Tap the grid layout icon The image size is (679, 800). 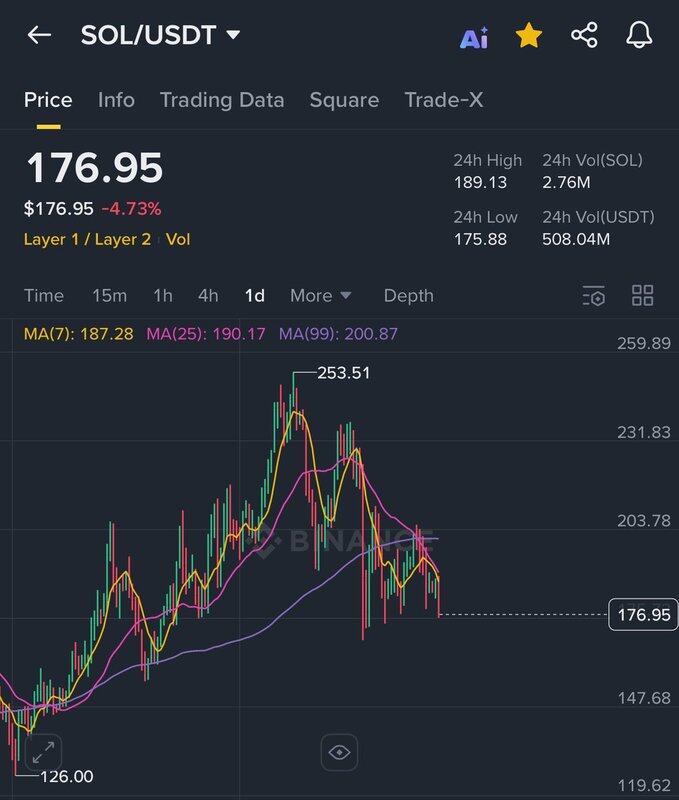643,296
